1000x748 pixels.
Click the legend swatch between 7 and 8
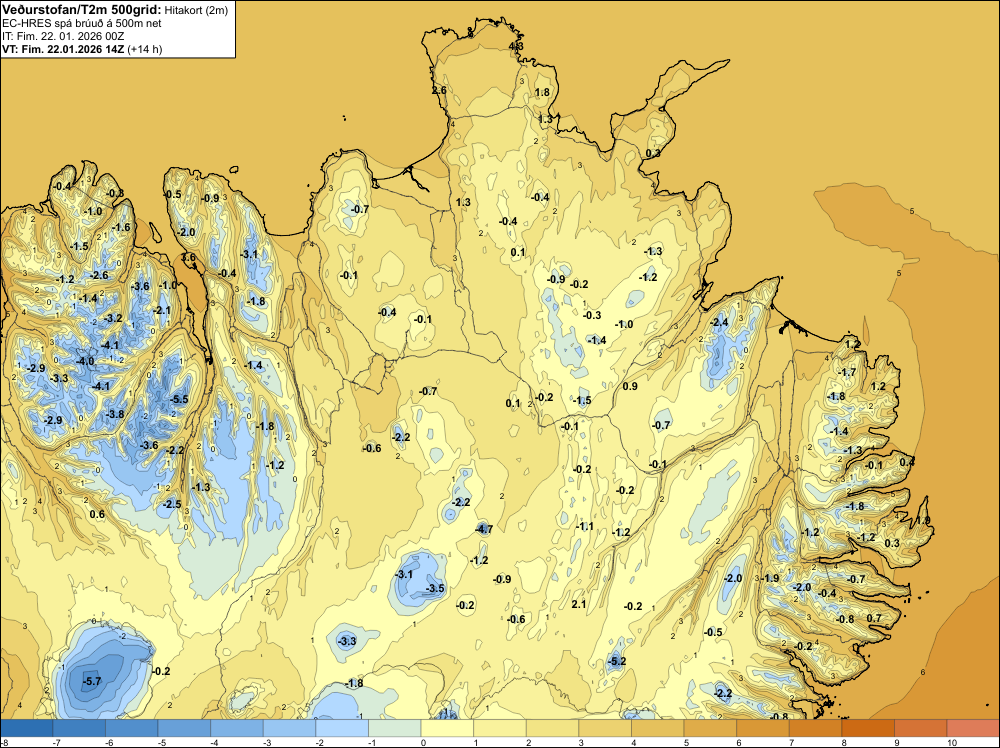(815, 728)
